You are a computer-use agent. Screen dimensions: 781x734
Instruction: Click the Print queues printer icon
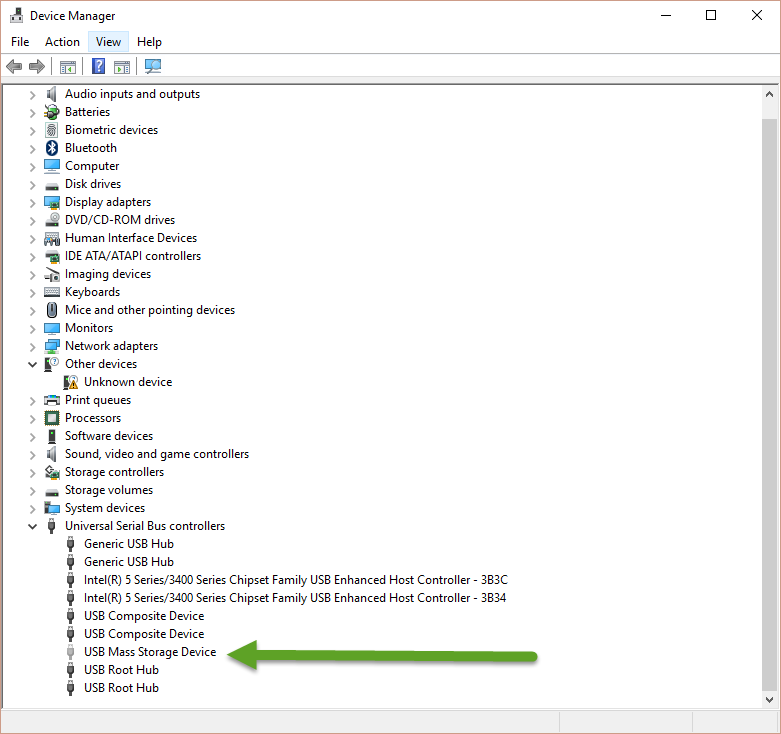pyautogui.click(x=52, y=400)
